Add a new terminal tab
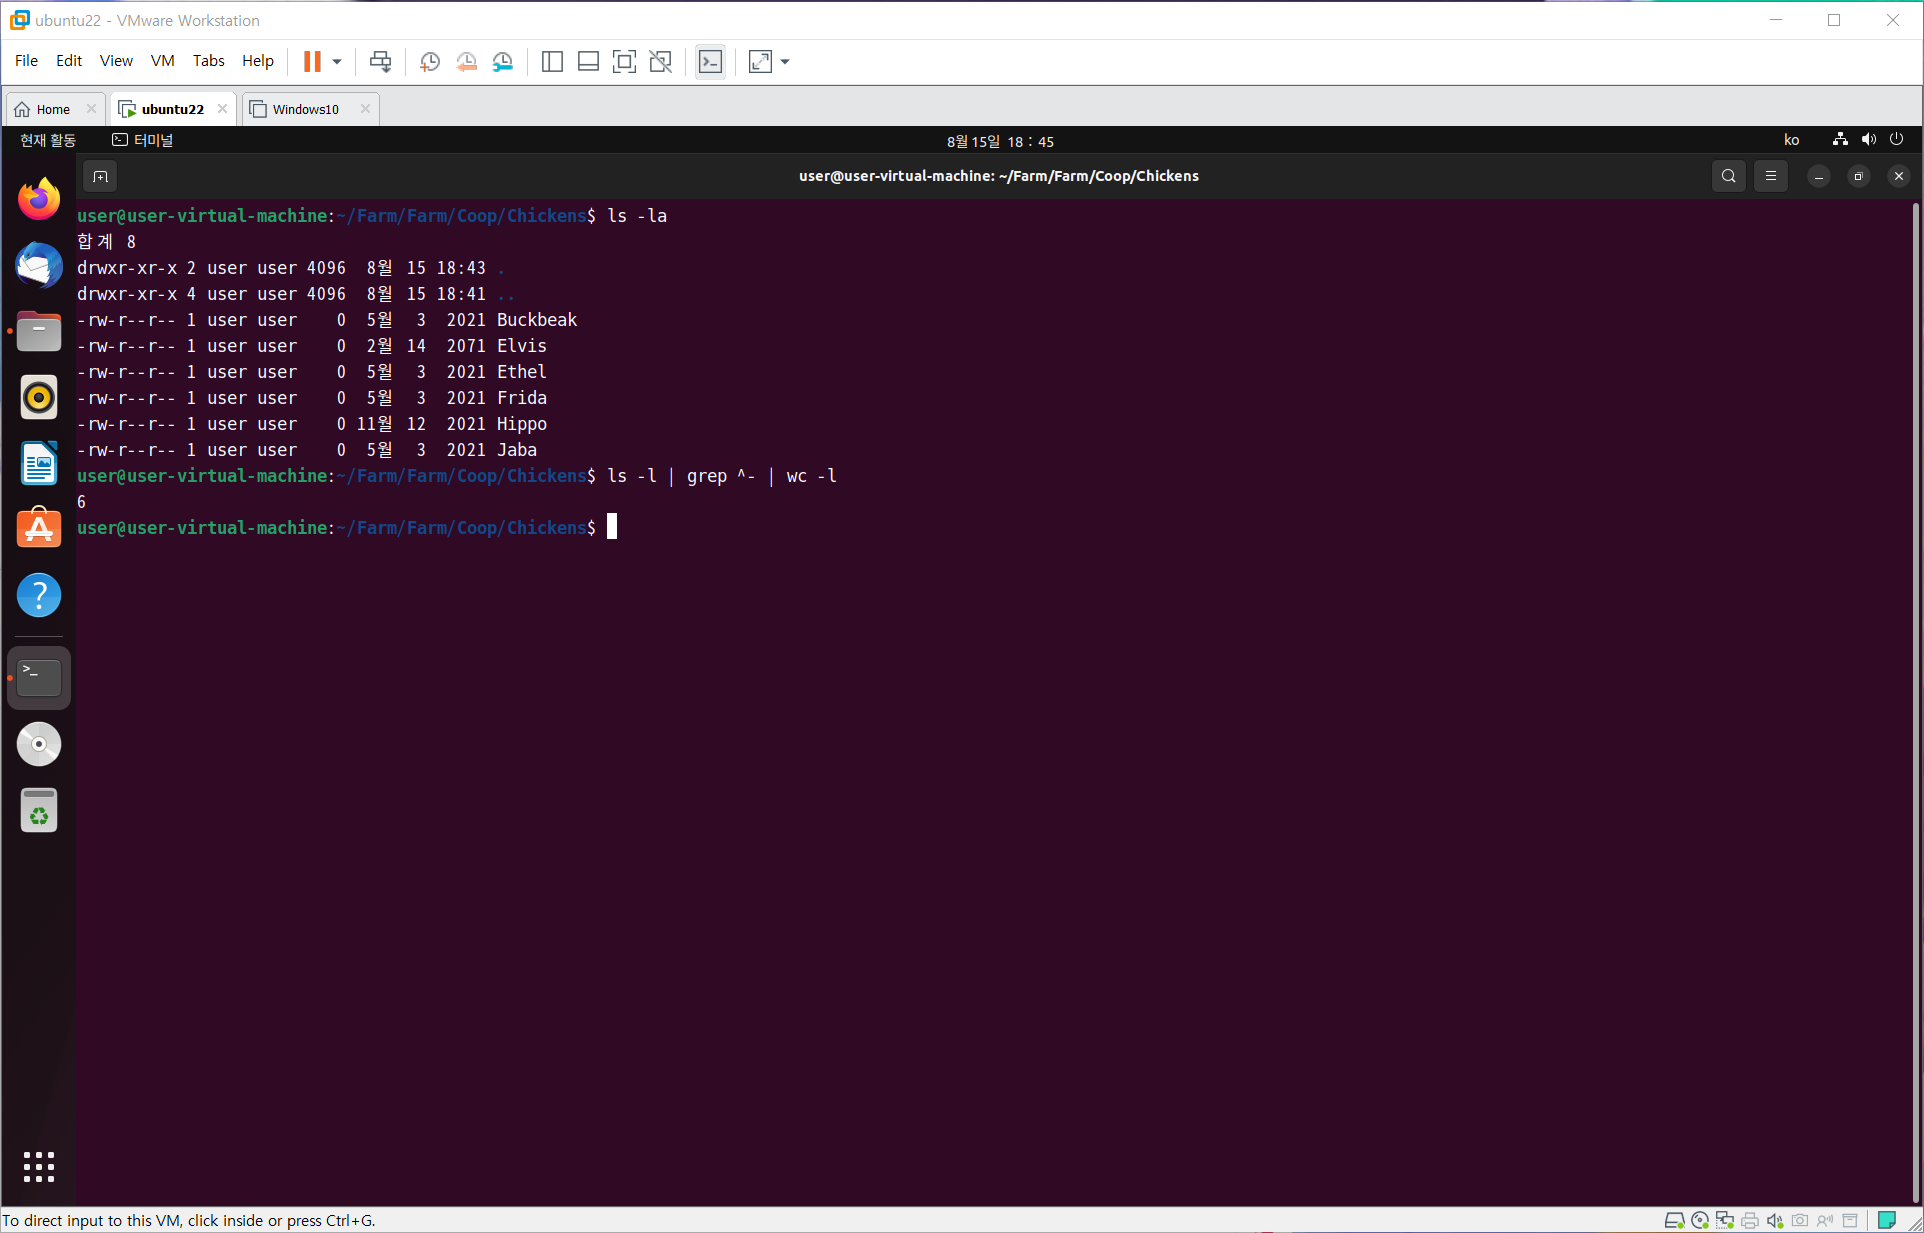The height and width of the screenshot is (1233, 1924). coord(100,176)
